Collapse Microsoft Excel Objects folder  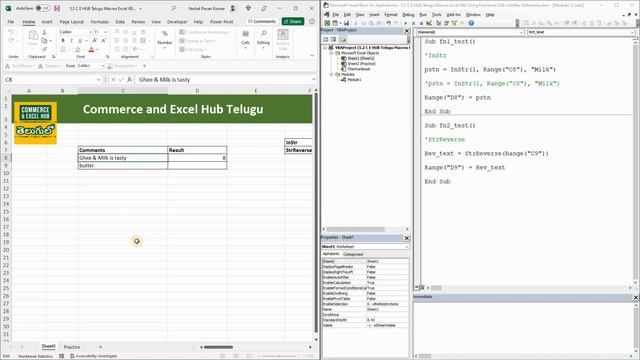pos(331,53)
